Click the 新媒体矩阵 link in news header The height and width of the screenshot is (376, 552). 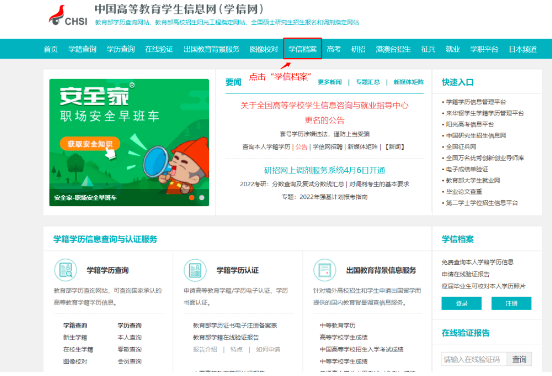[x=408, y=82]
